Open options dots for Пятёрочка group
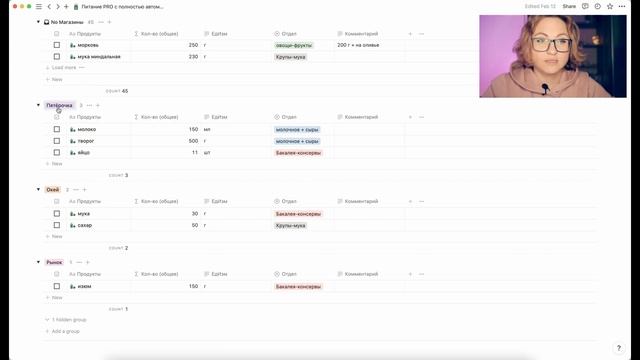 [89, 105]
